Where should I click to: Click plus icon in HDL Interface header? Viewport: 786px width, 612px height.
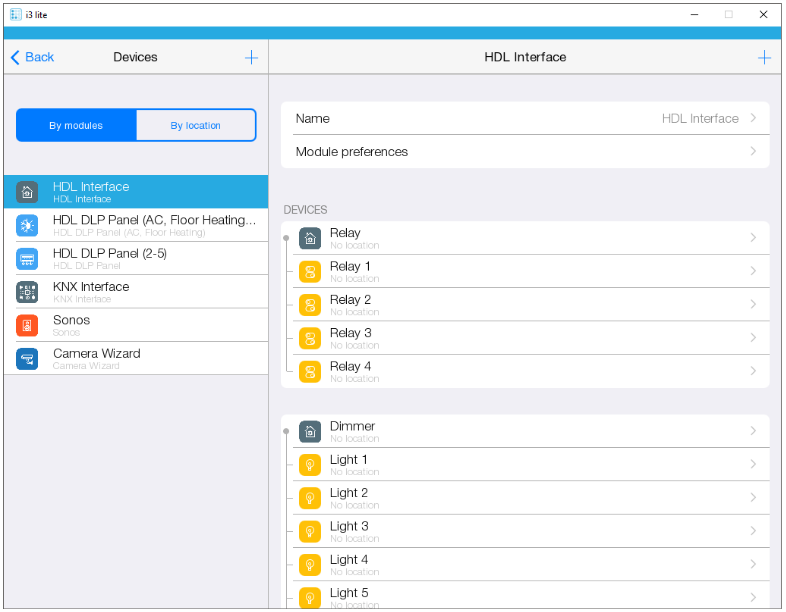coord(764,58)
